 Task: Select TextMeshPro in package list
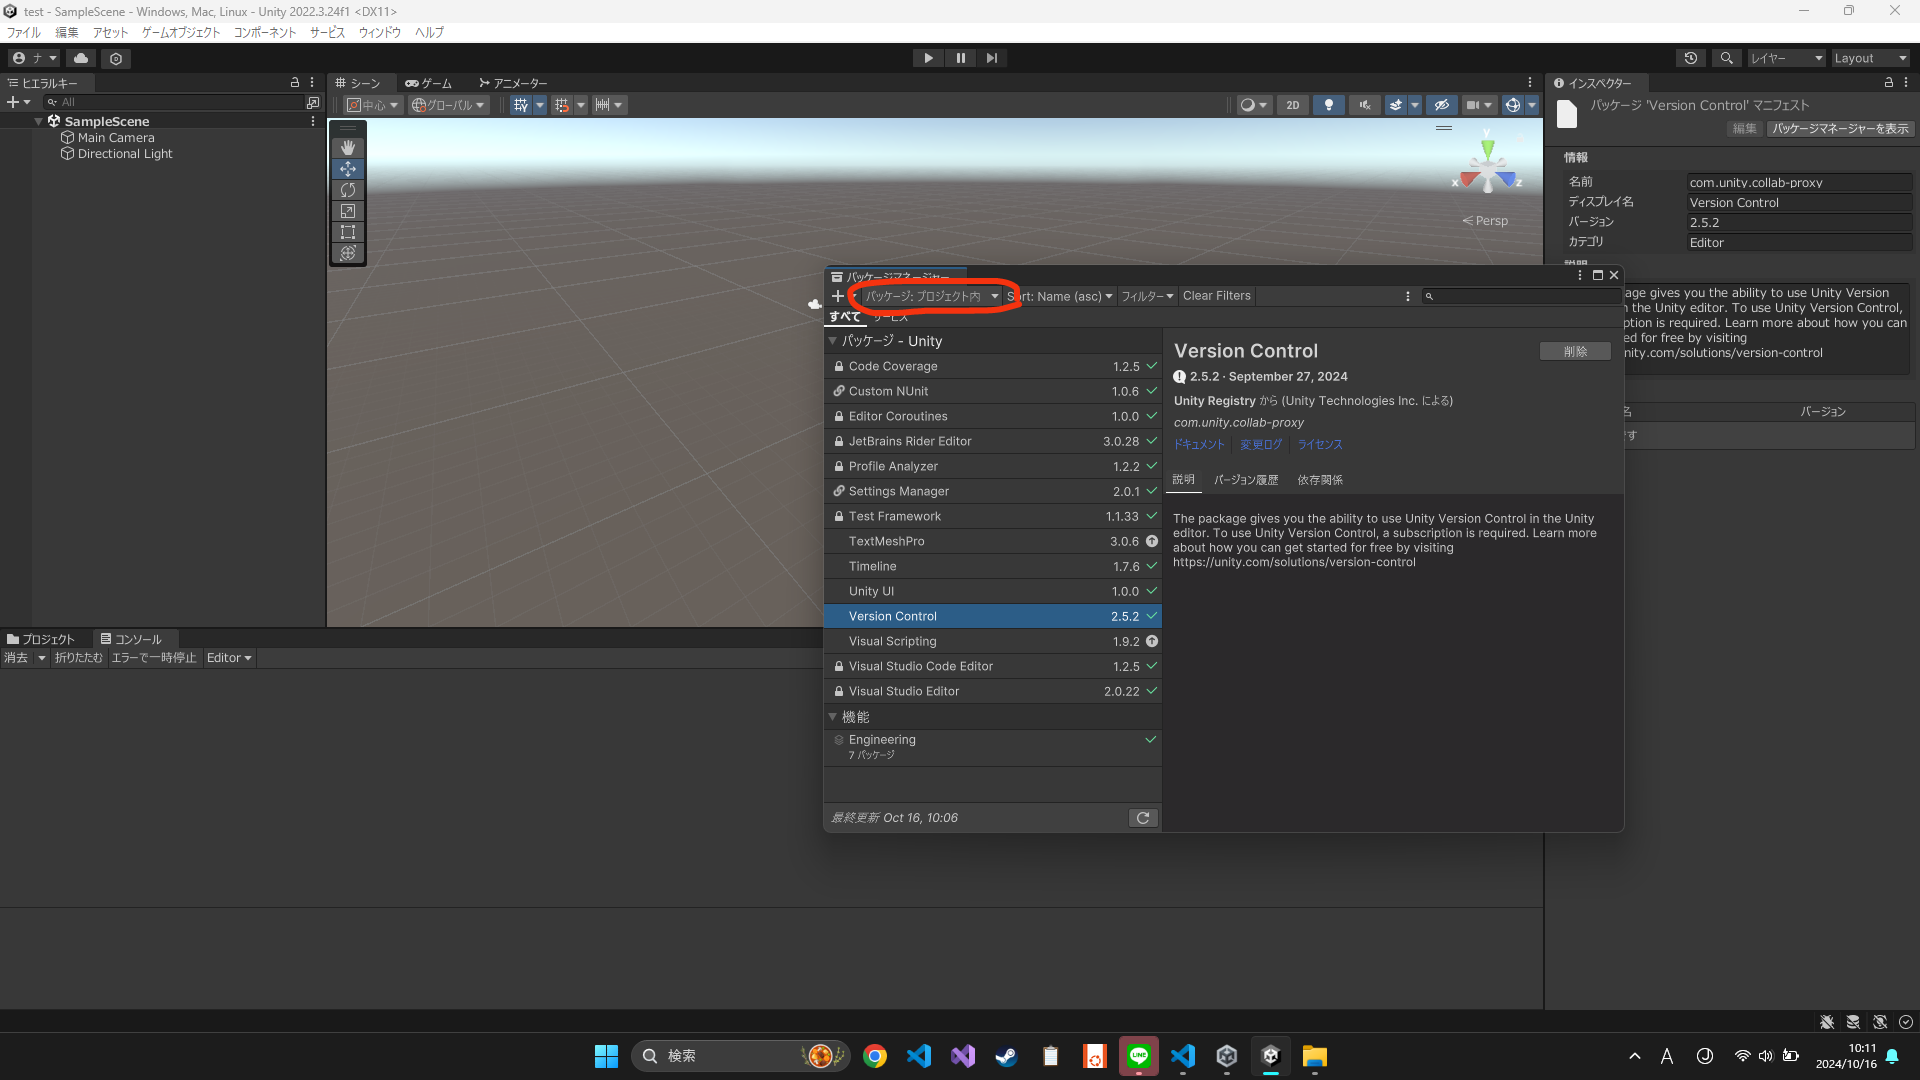pos(886,541)
